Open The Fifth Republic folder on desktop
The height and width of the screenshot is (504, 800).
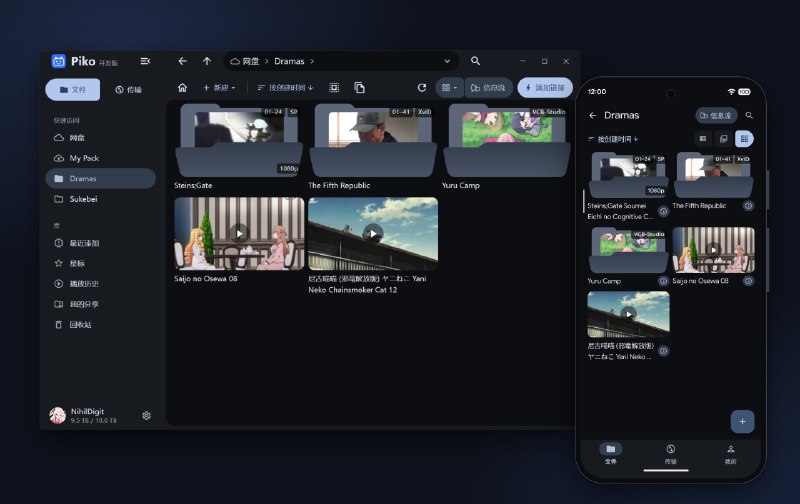point(373,141)
